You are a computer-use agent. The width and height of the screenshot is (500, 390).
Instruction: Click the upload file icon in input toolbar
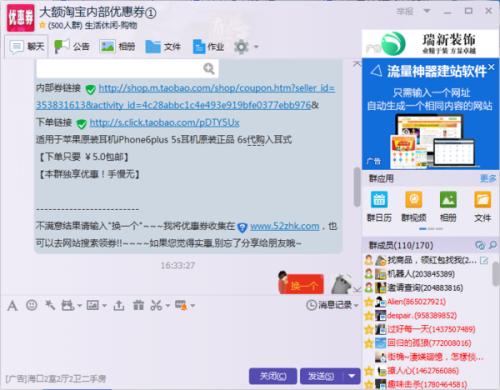coord(119,305)
